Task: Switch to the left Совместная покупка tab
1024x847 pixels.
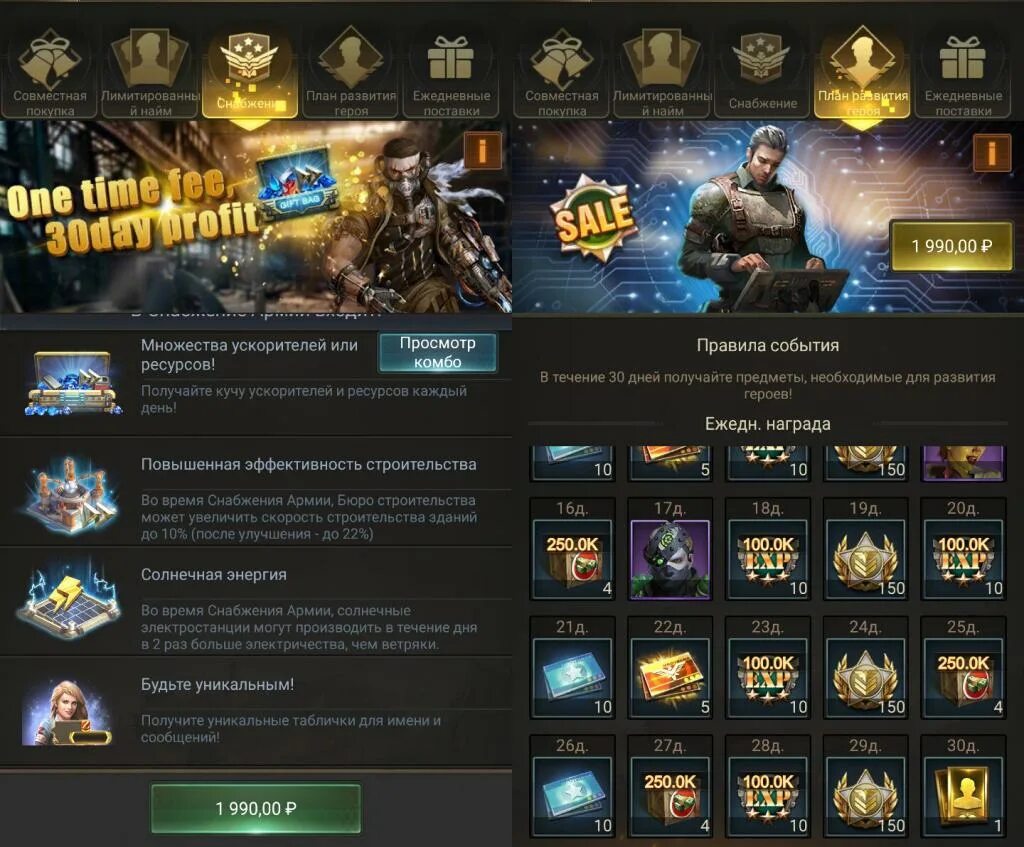Action: [x=50, y=72]
